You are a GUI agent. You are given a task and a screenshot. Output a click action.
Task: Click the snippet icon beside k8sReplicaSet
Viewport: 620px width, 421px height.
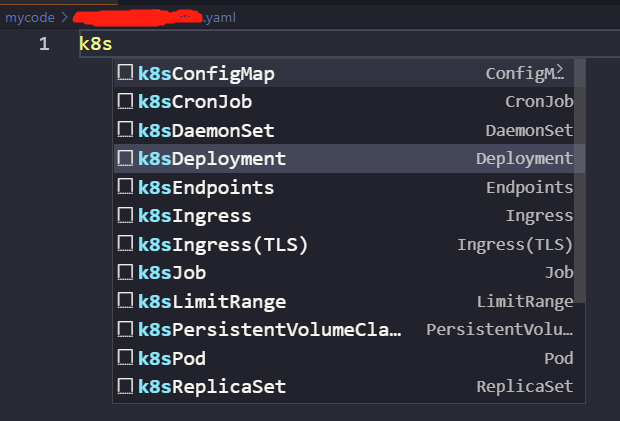pos(125,386)
